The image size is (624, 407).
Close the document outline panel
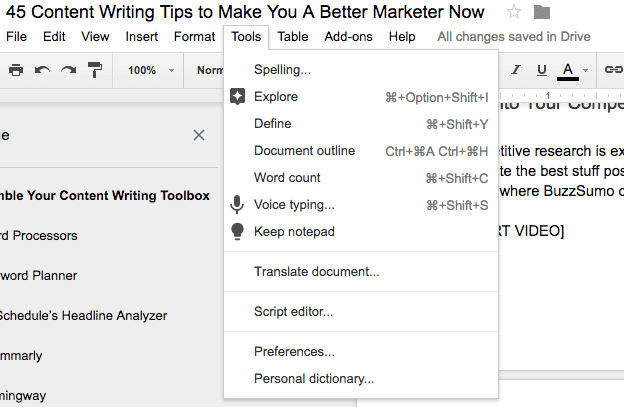click(x=199, y=135)
